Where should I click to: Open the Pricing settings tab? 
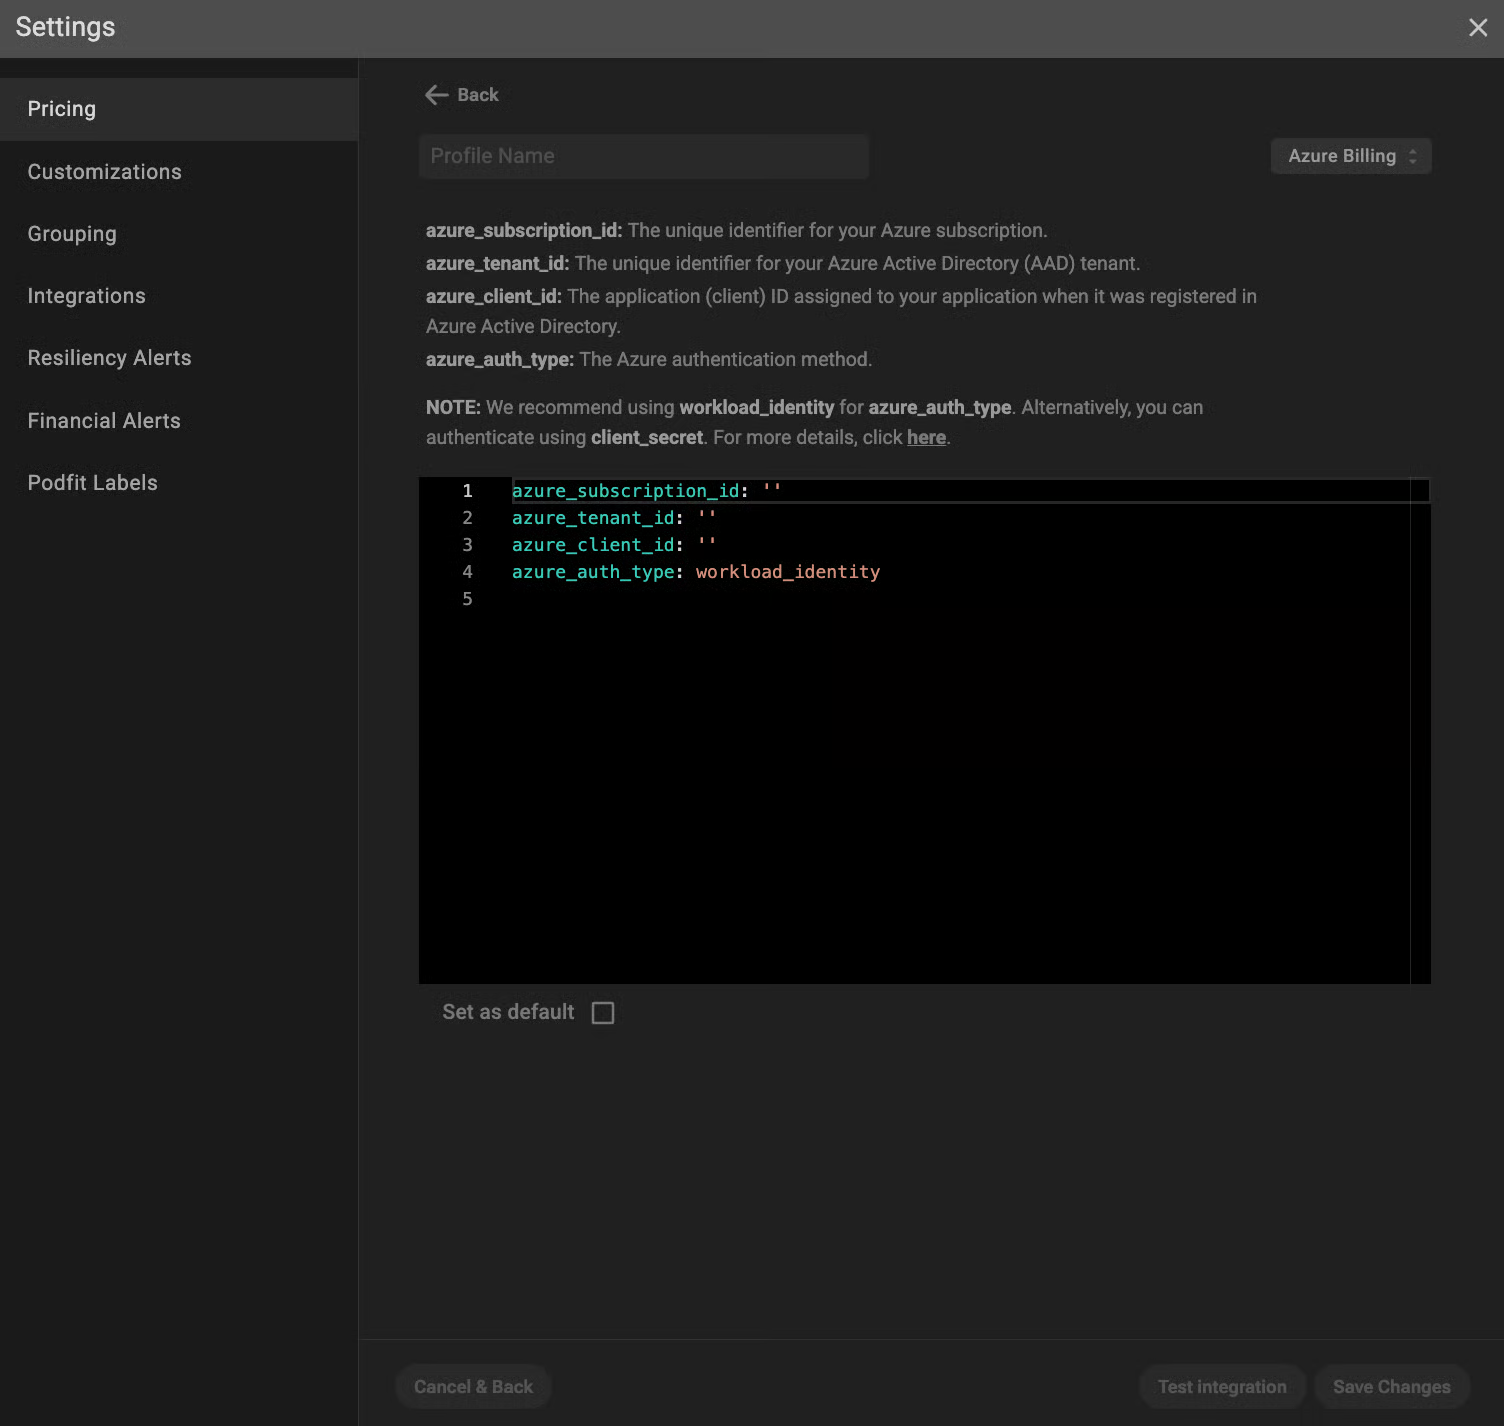pyautogui.click(x=62, y=109)
